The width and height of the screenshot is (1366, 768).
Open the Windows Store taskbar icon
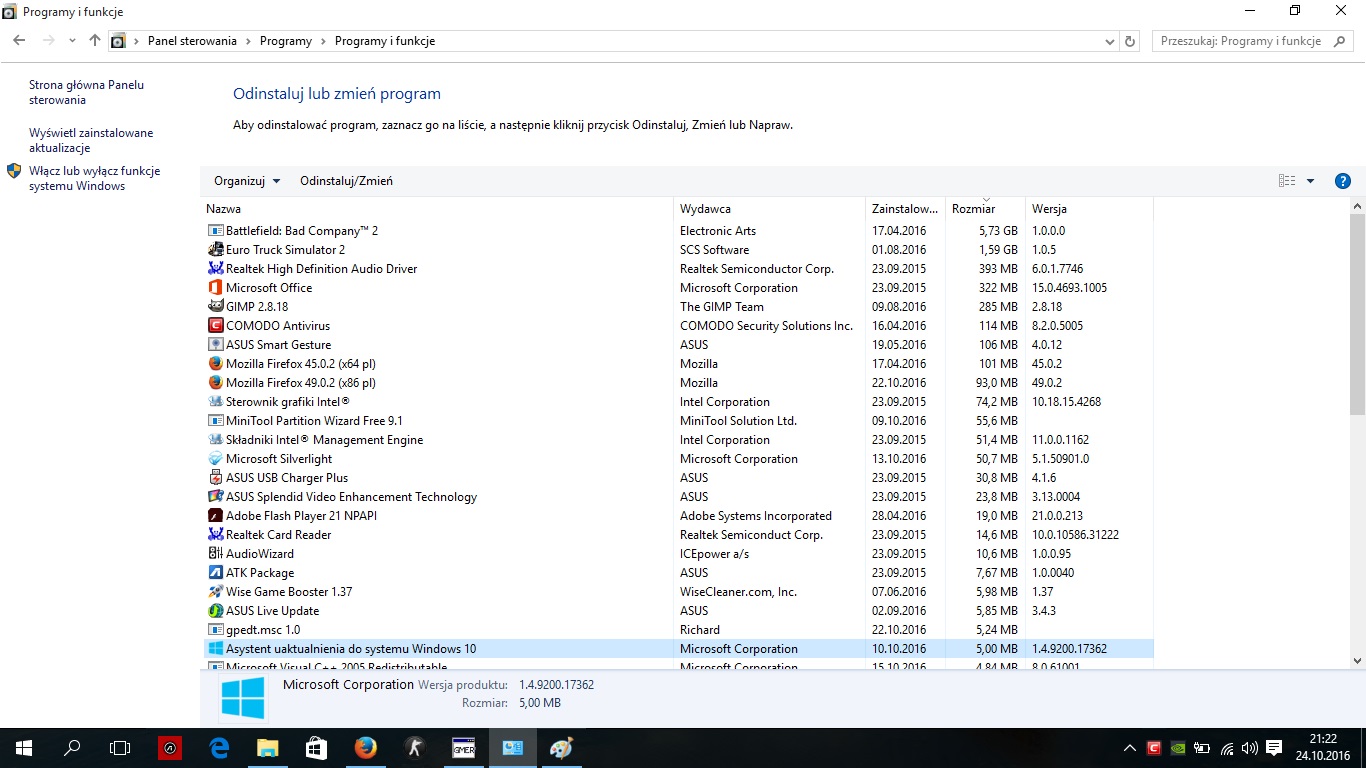316,747
